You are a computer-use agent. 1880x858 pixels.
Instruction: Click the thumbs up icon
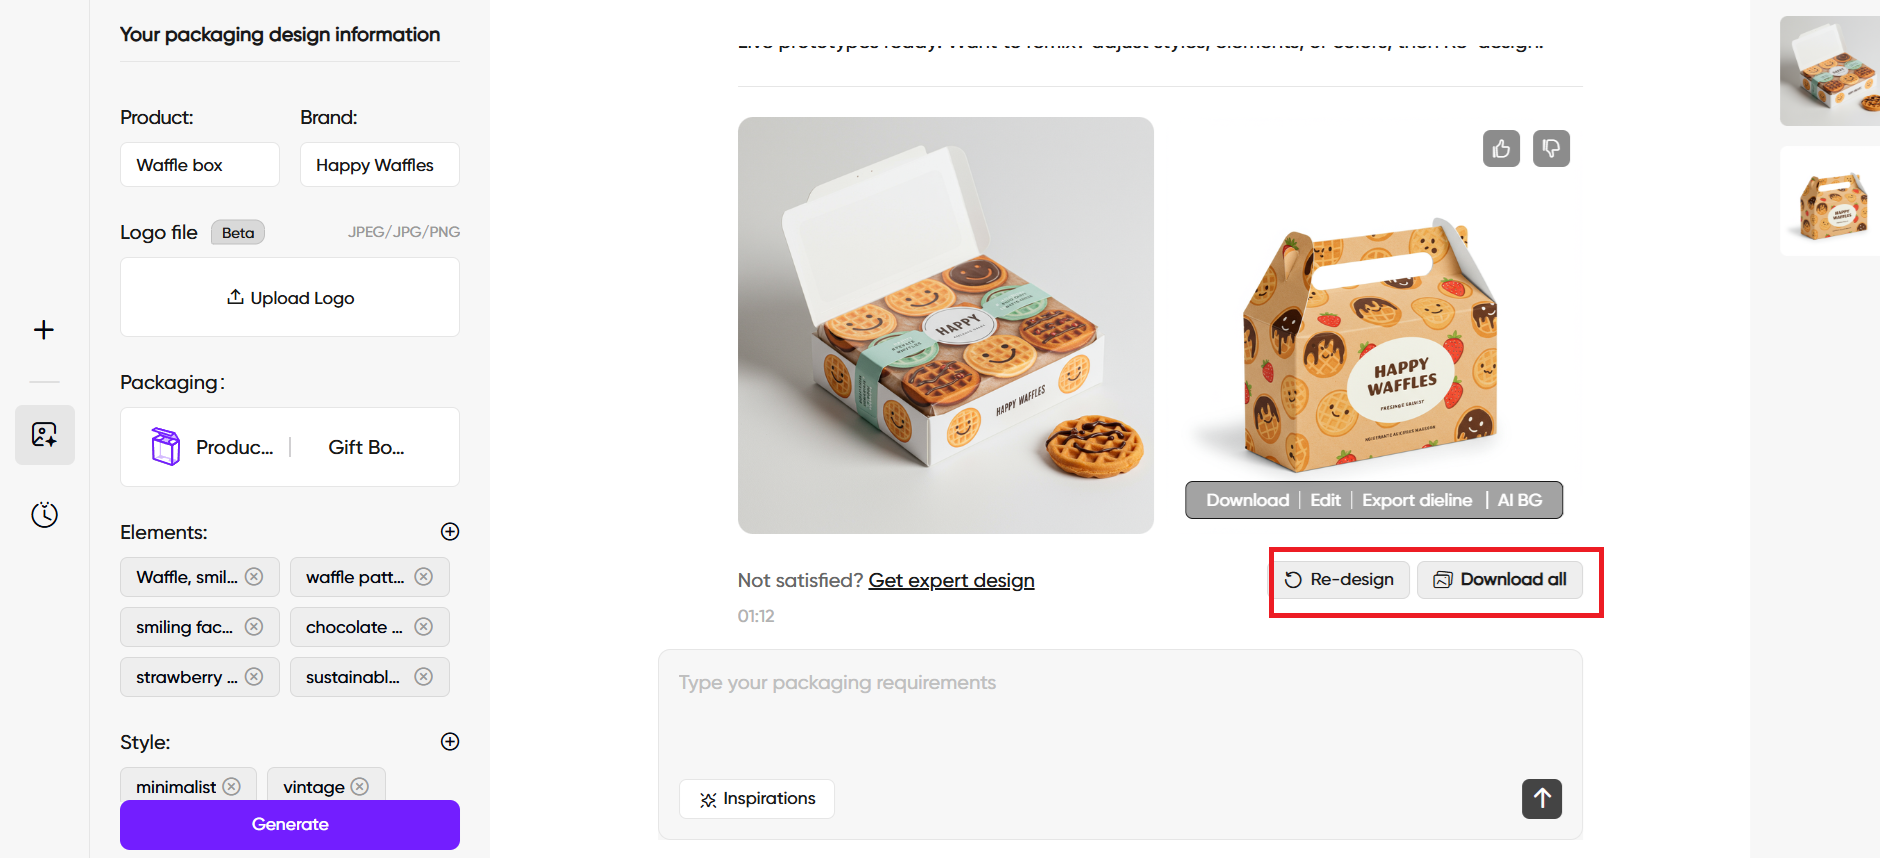pos(1501,149)
